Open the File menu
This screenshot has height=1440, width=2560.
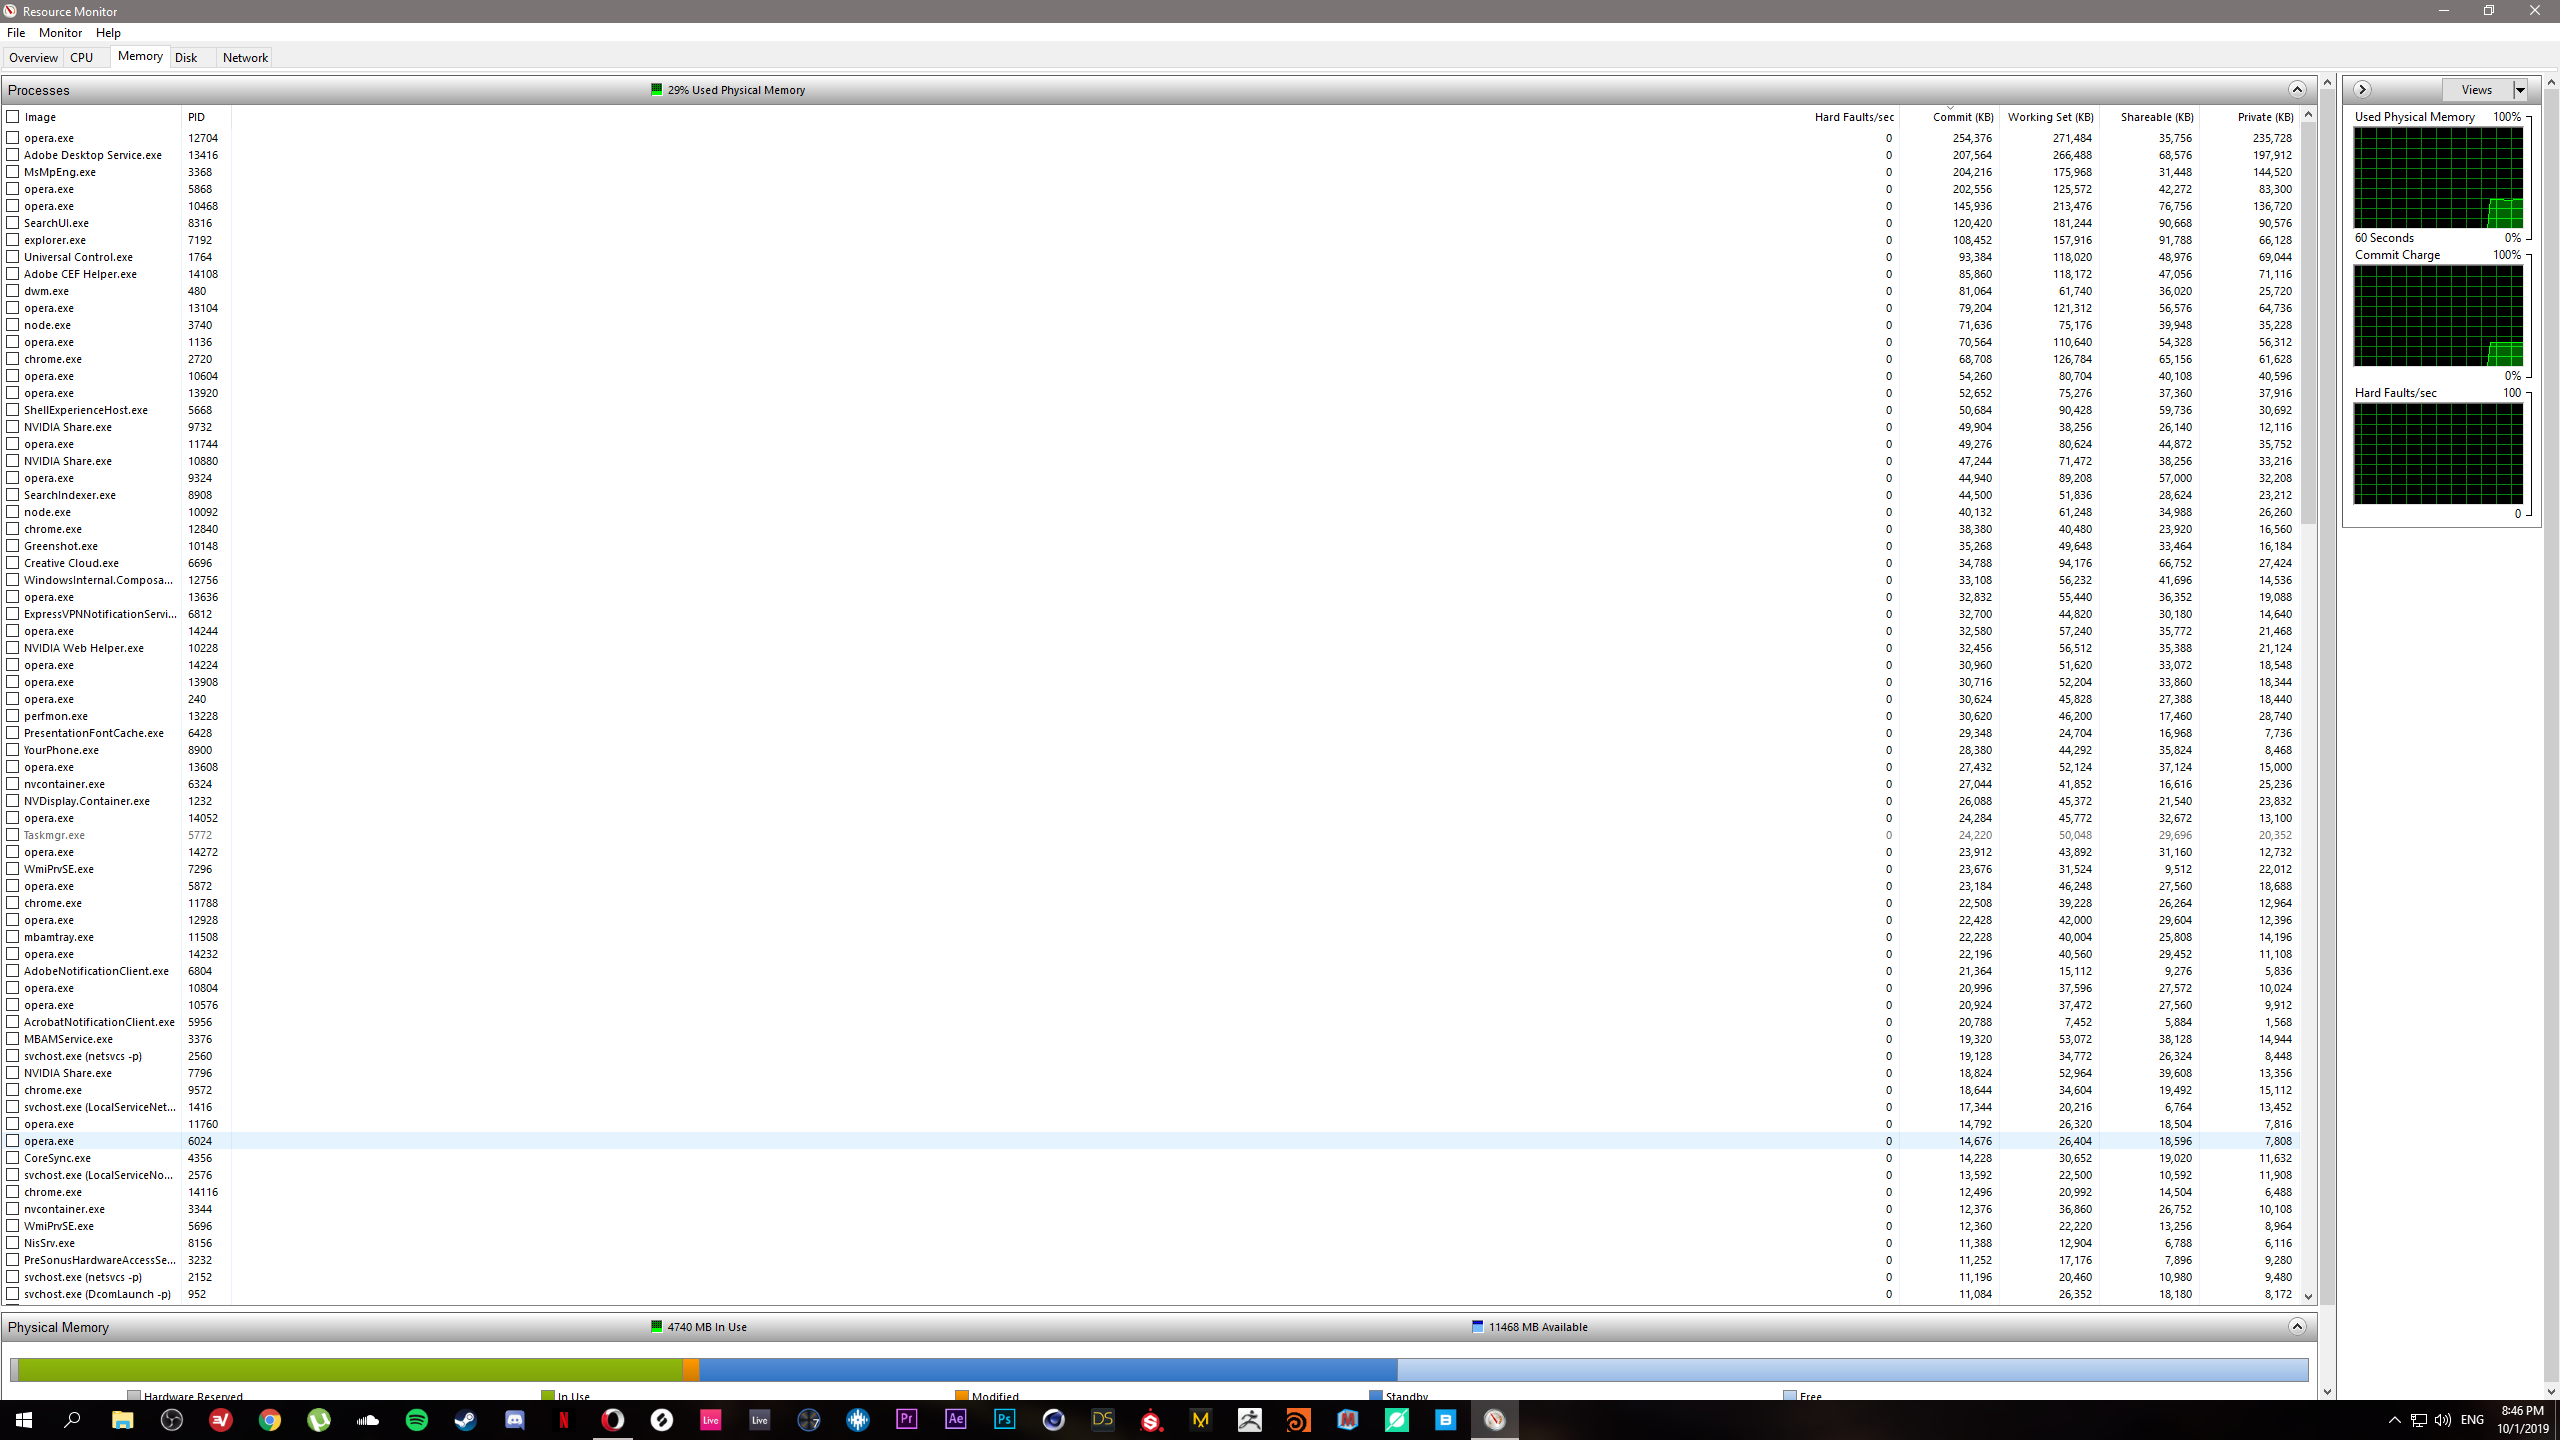16,32
